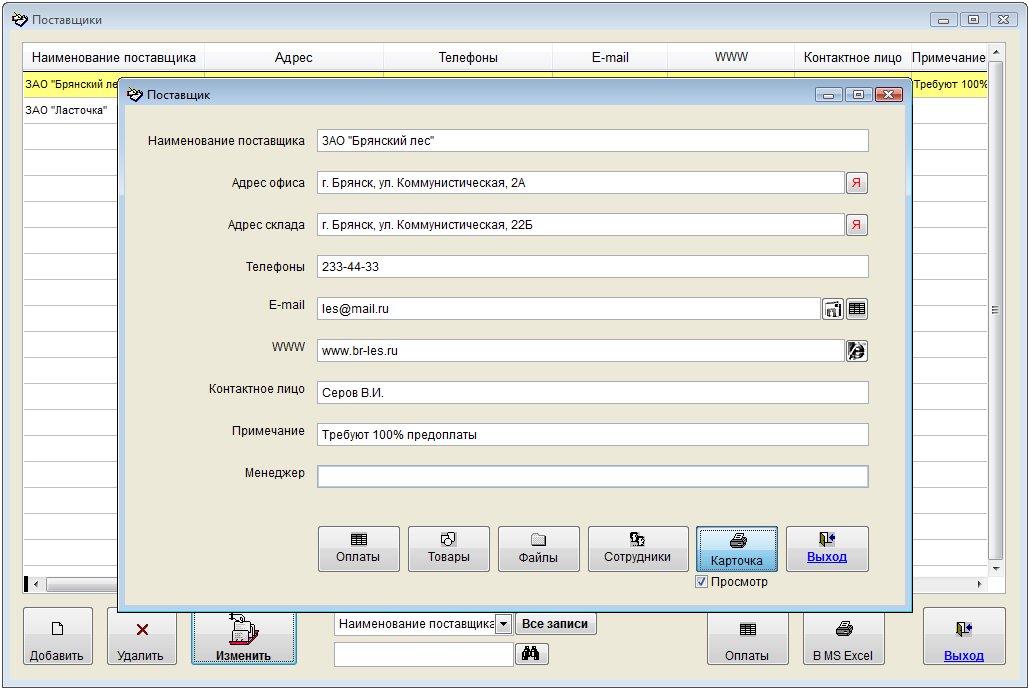Click the horizontal scrollbar right arrow
Viewport: 1029px width, 690px height.
pos(980,584)
